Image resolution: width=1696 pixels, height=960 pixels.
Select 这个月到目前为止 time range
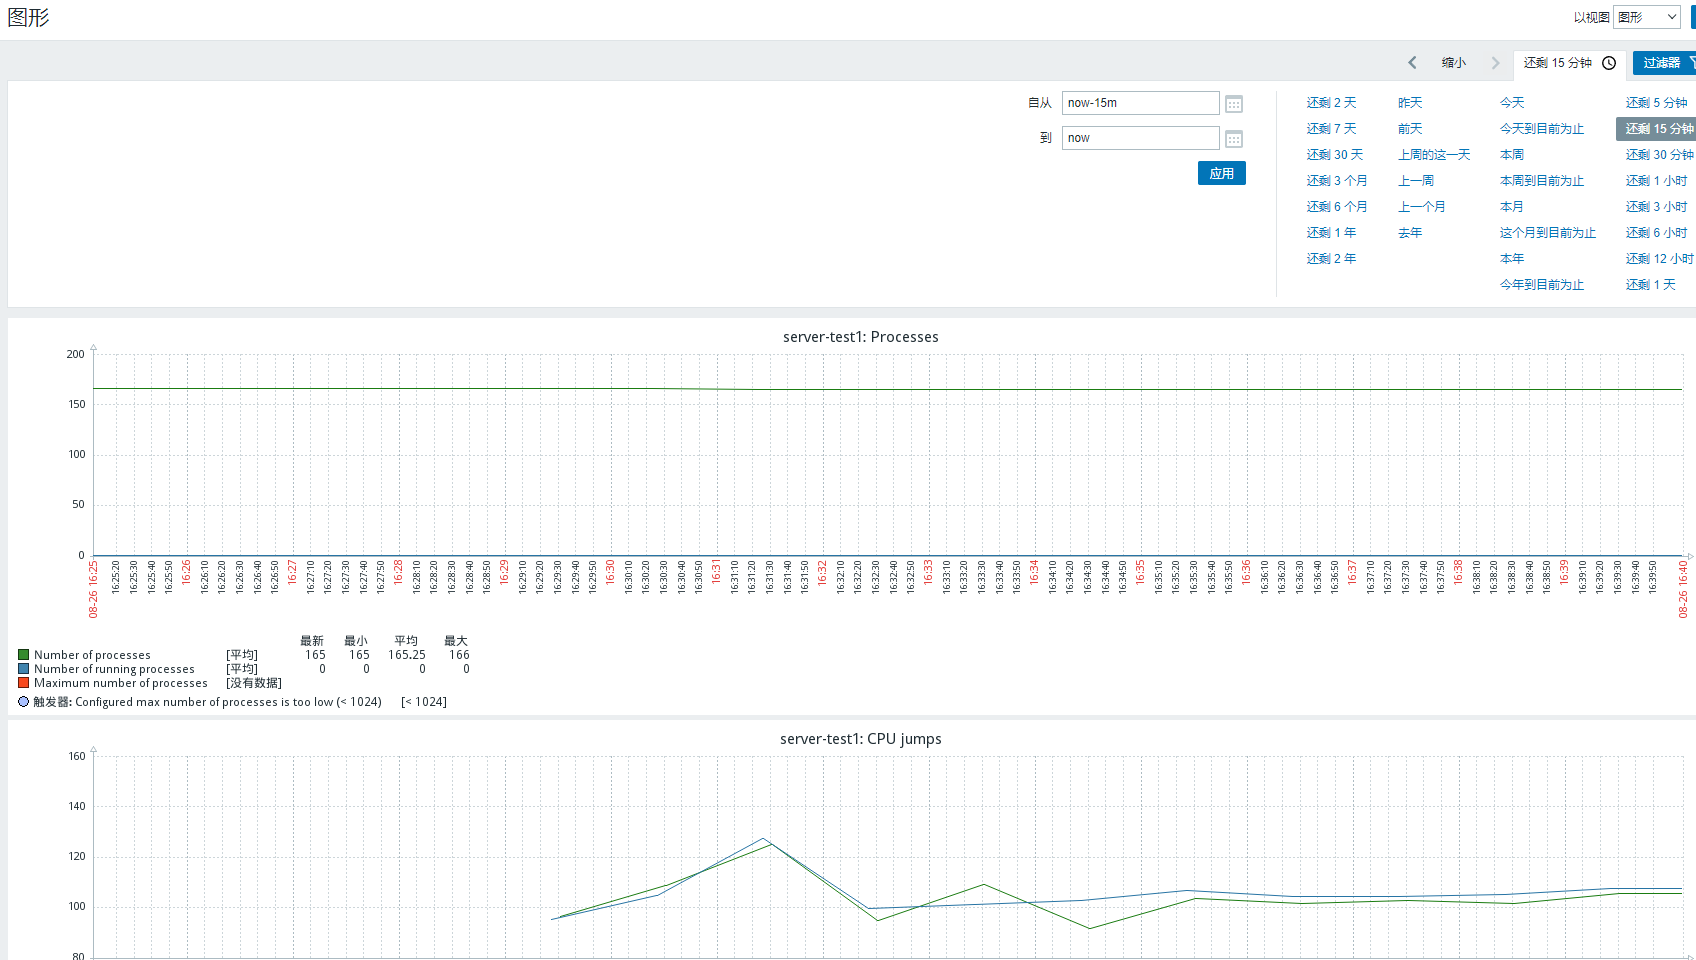click(x=1548, y=233)
